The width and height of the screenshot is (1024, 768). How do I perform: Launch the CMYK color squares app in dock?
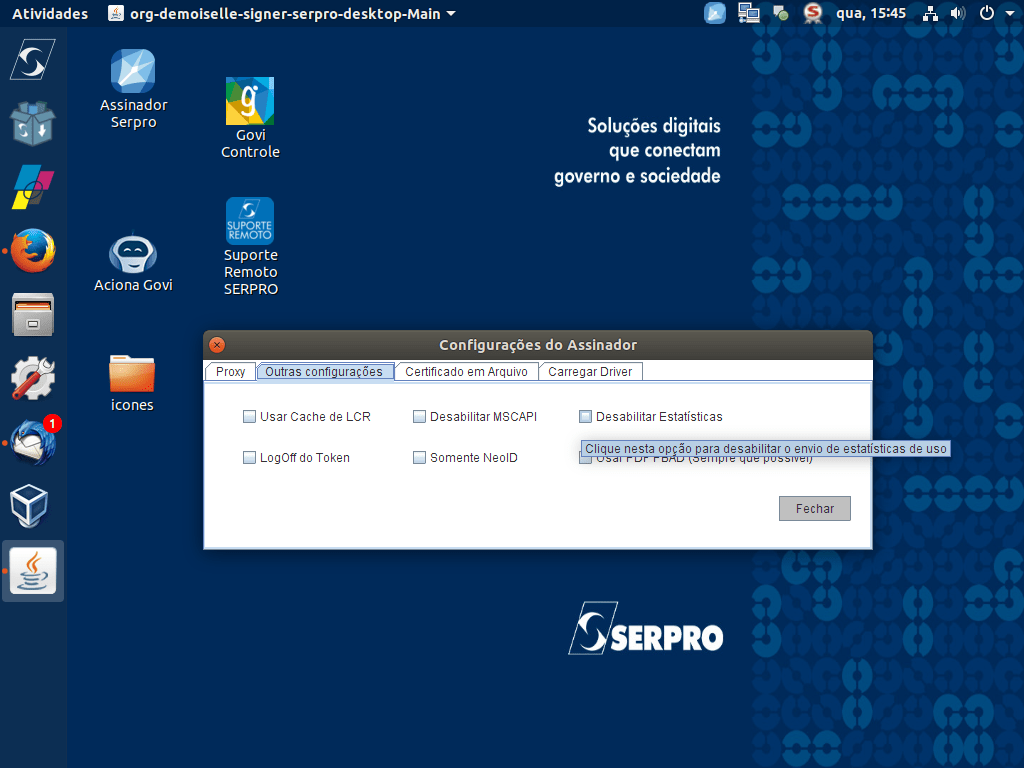click(33, 187)
